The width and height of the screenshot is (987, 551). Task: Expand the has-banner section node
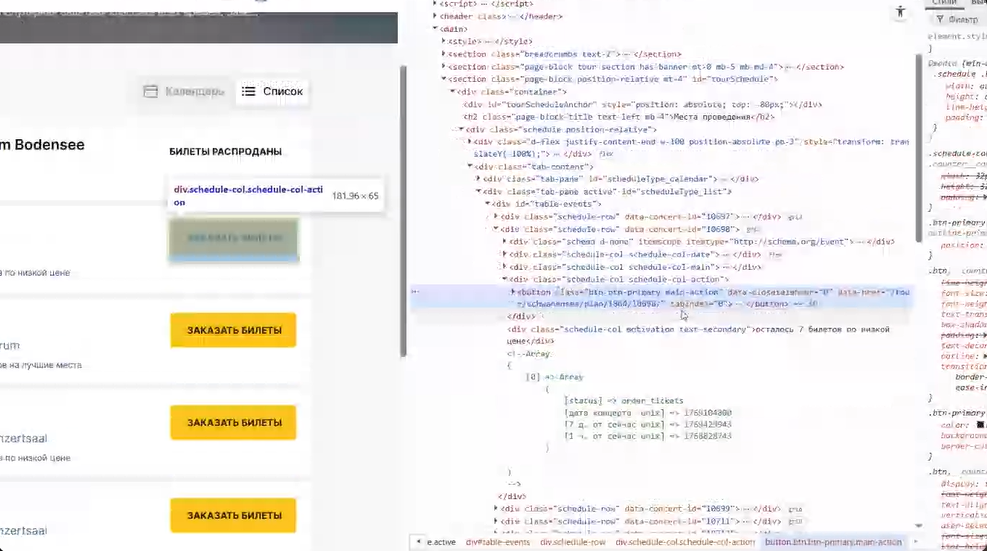coord(444,67)
